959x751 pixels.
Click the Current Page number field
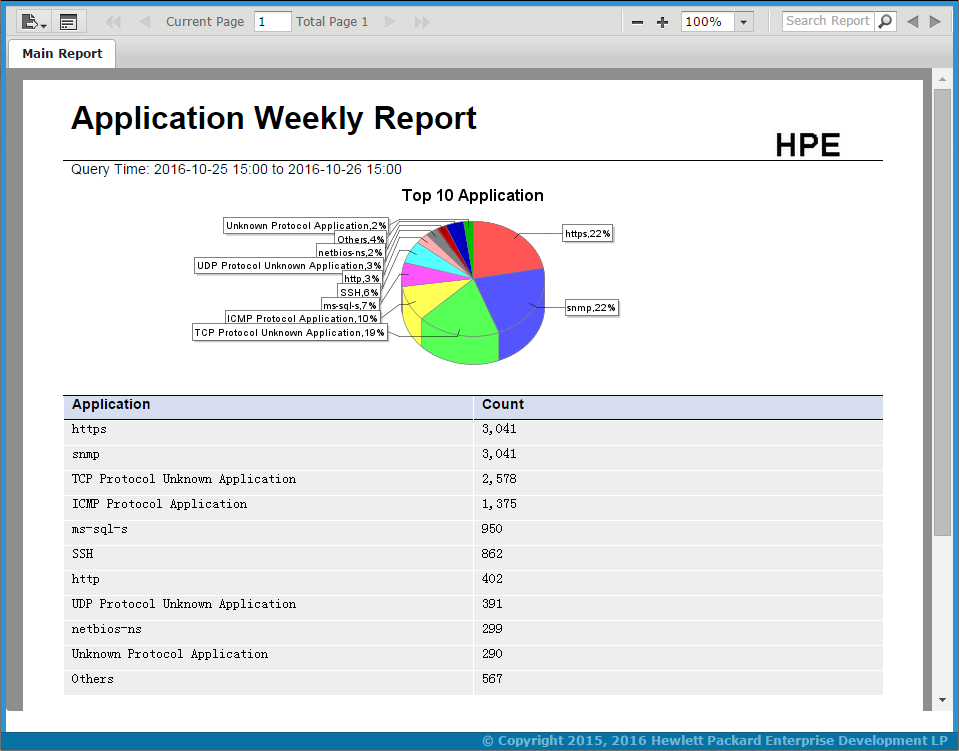pos(272,22)
